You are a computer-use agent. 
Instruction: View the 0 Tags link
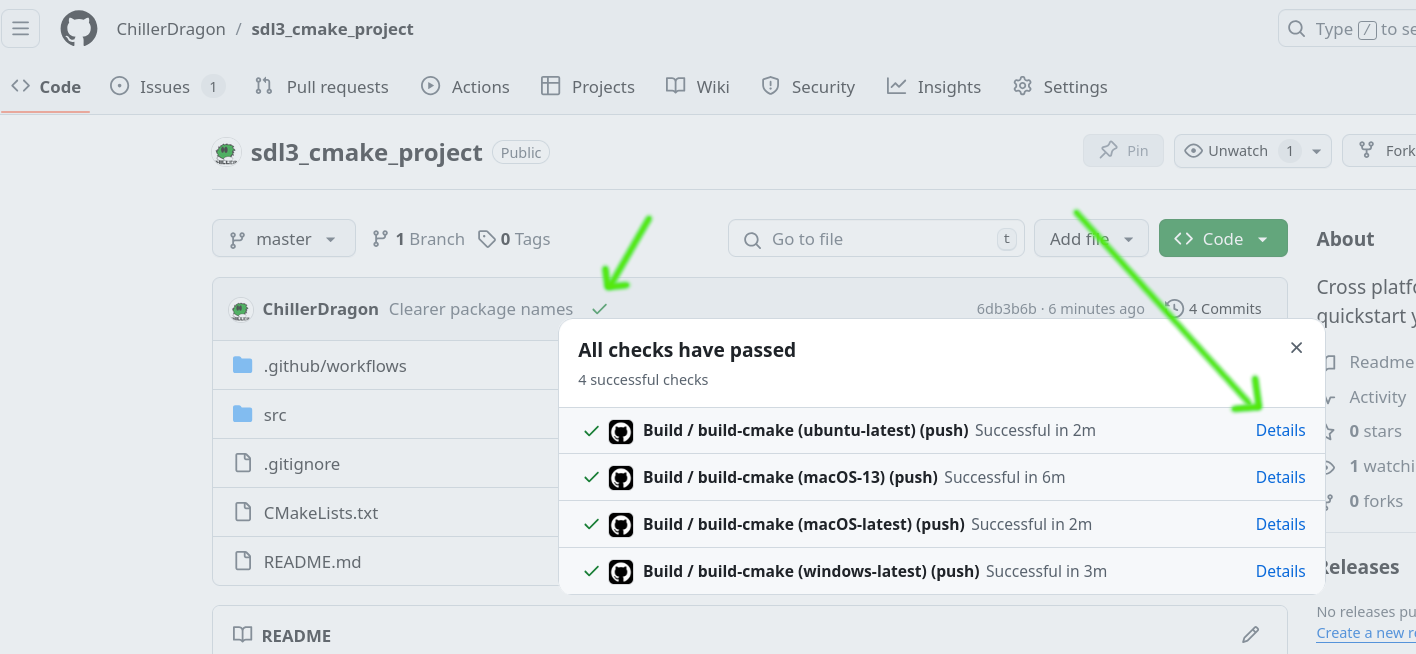(514, 239)
